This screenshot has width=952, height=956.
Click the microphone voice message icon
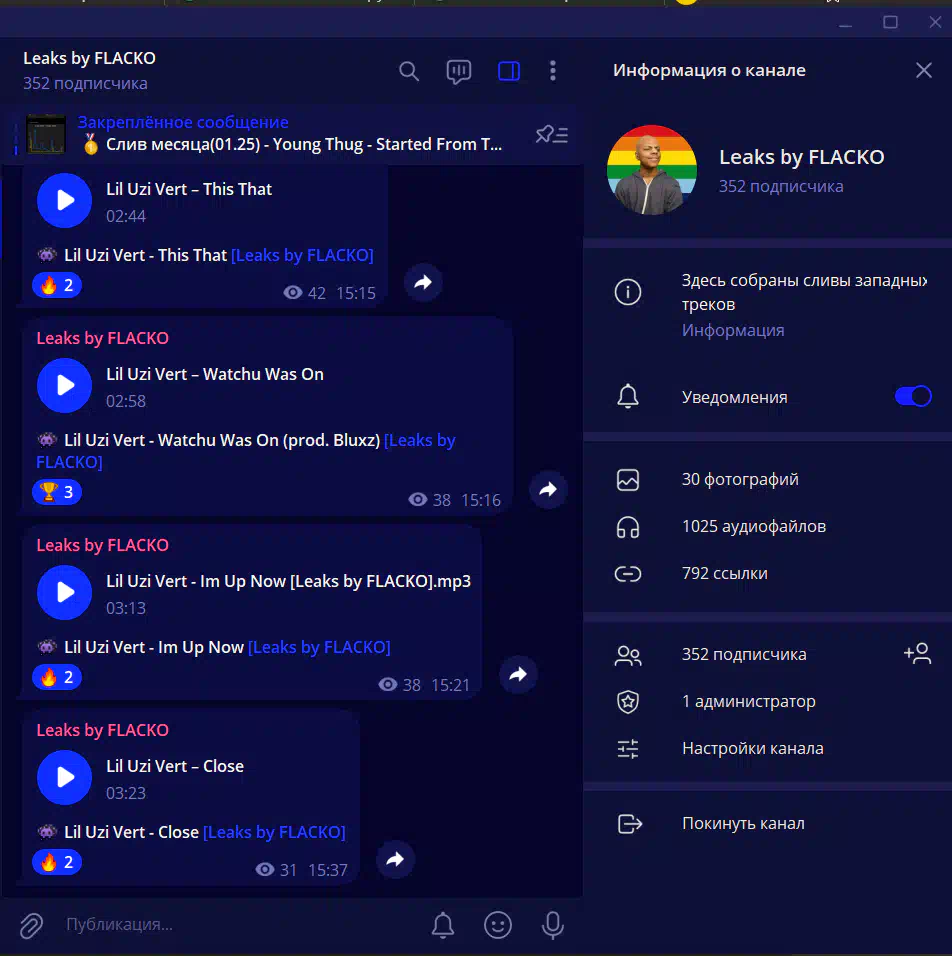point(552,925)
